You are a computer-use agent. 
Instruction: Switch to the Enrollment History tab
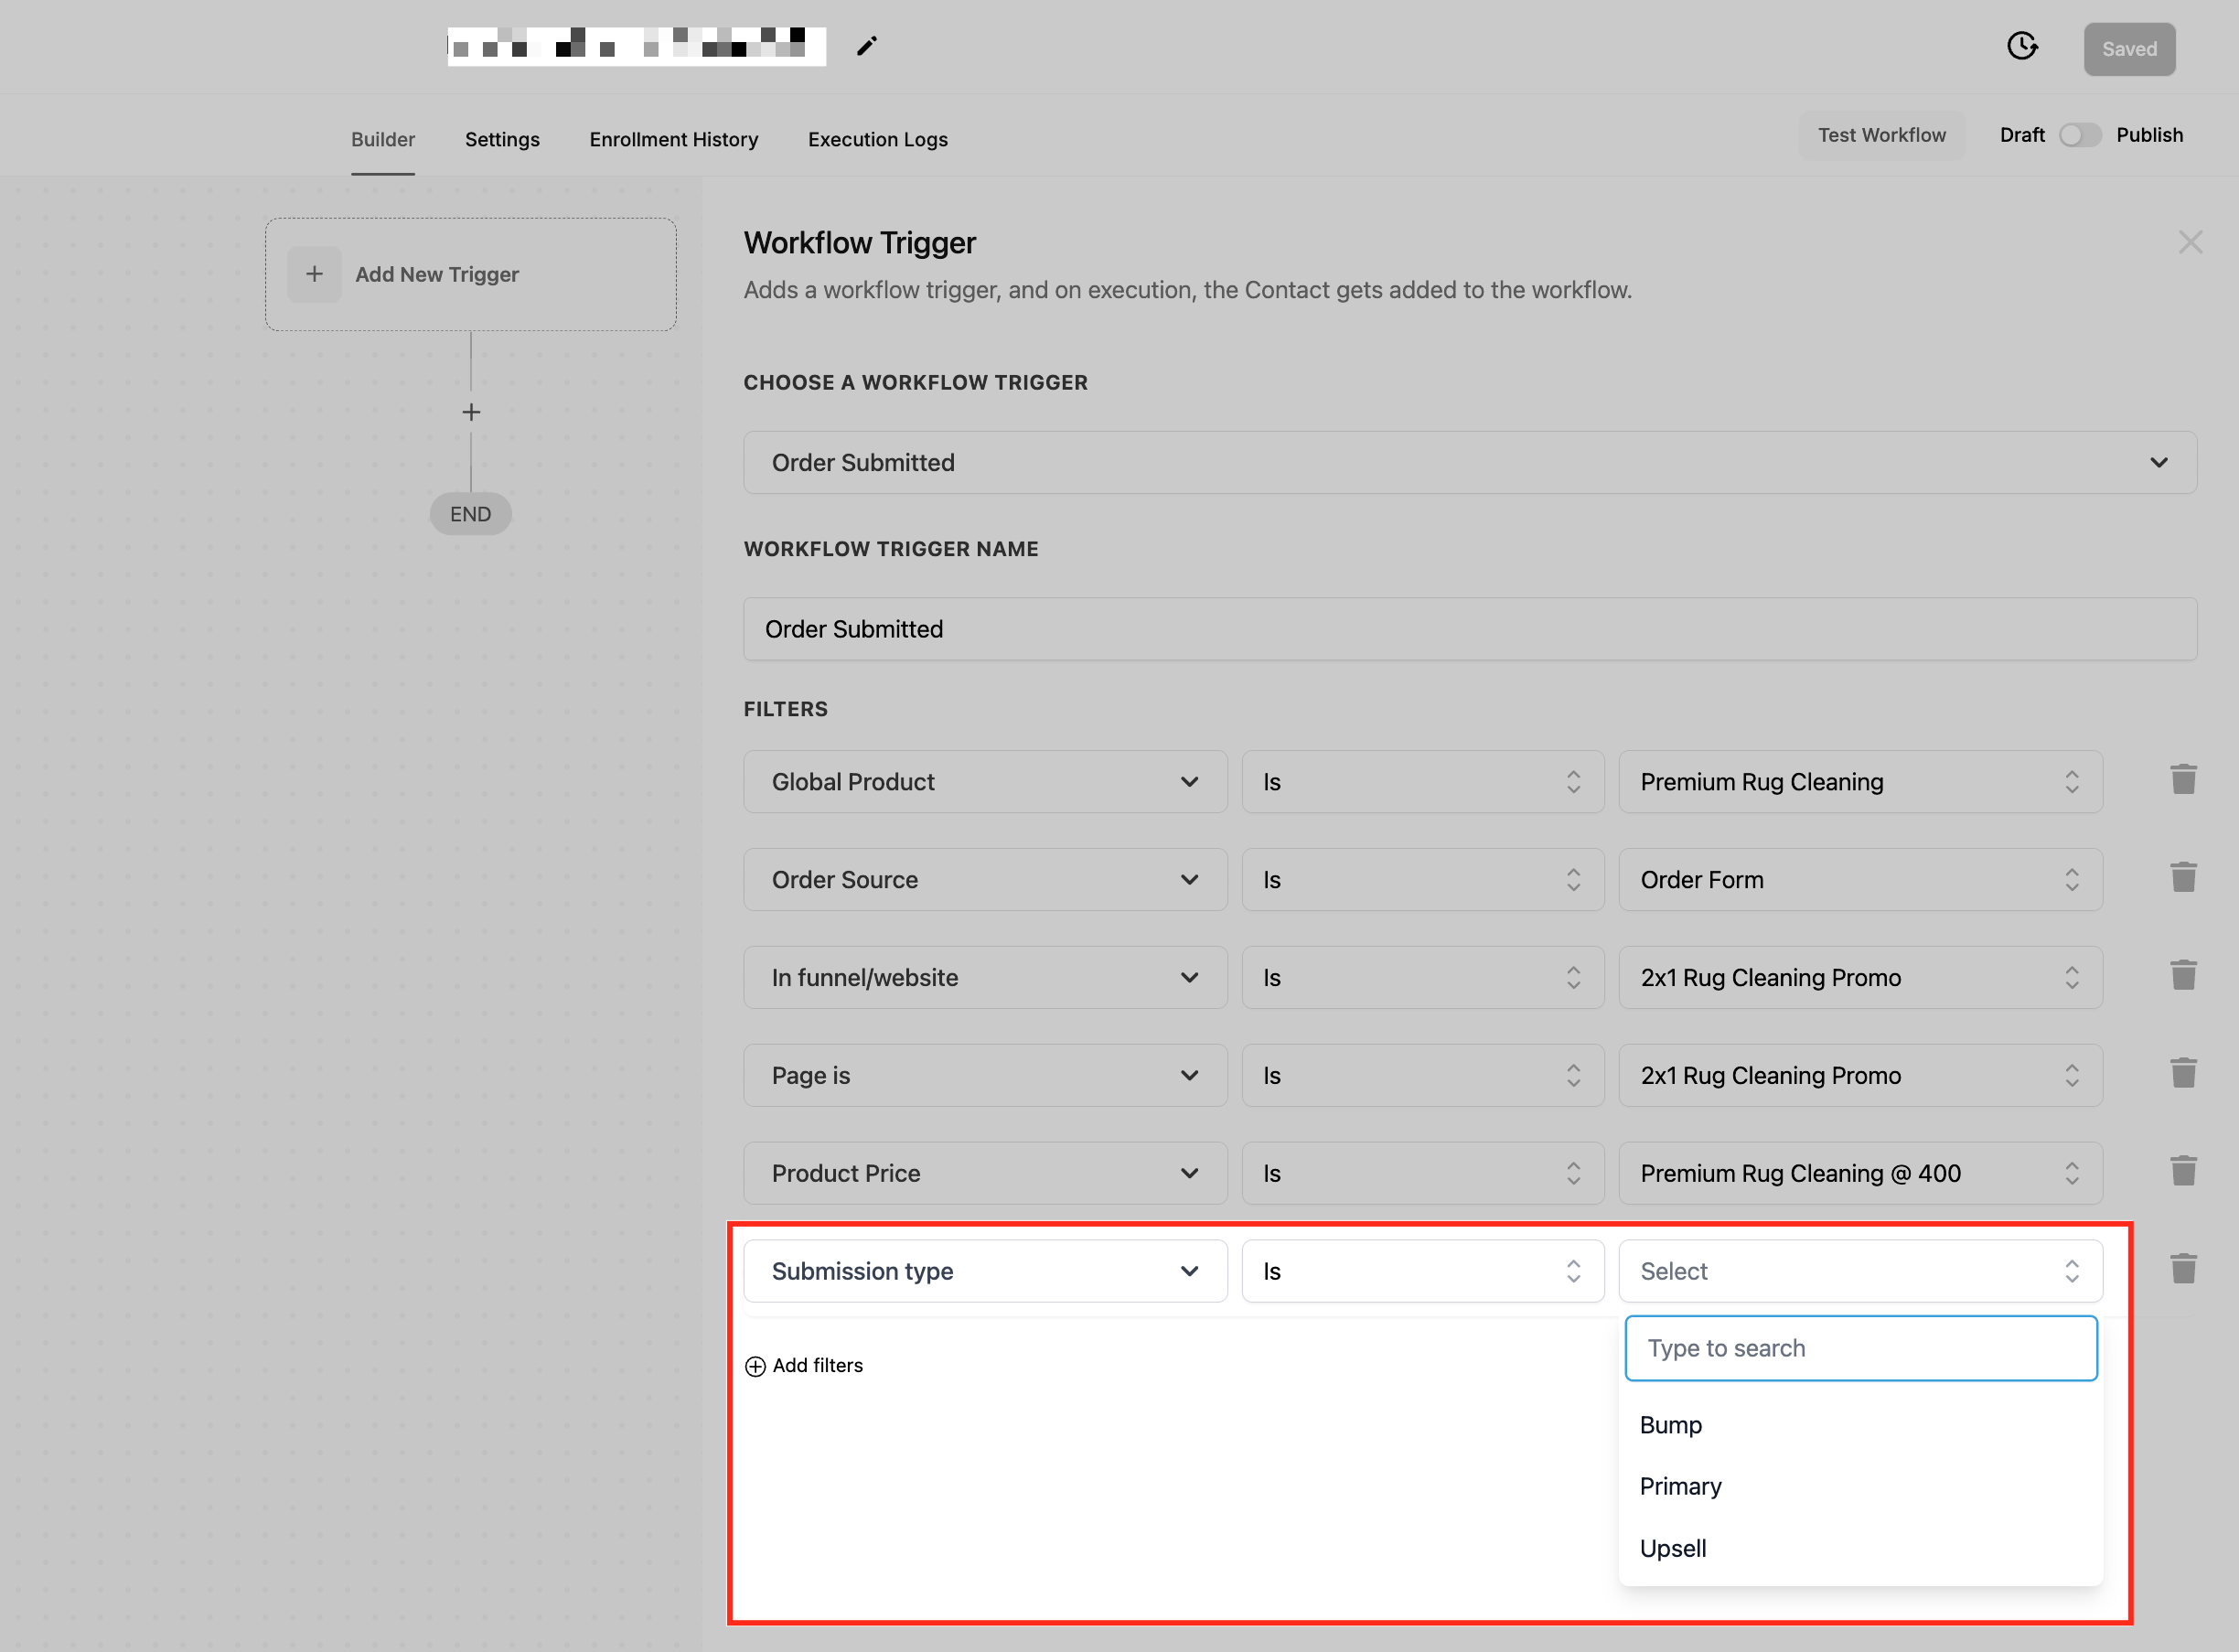coord(673,139)
